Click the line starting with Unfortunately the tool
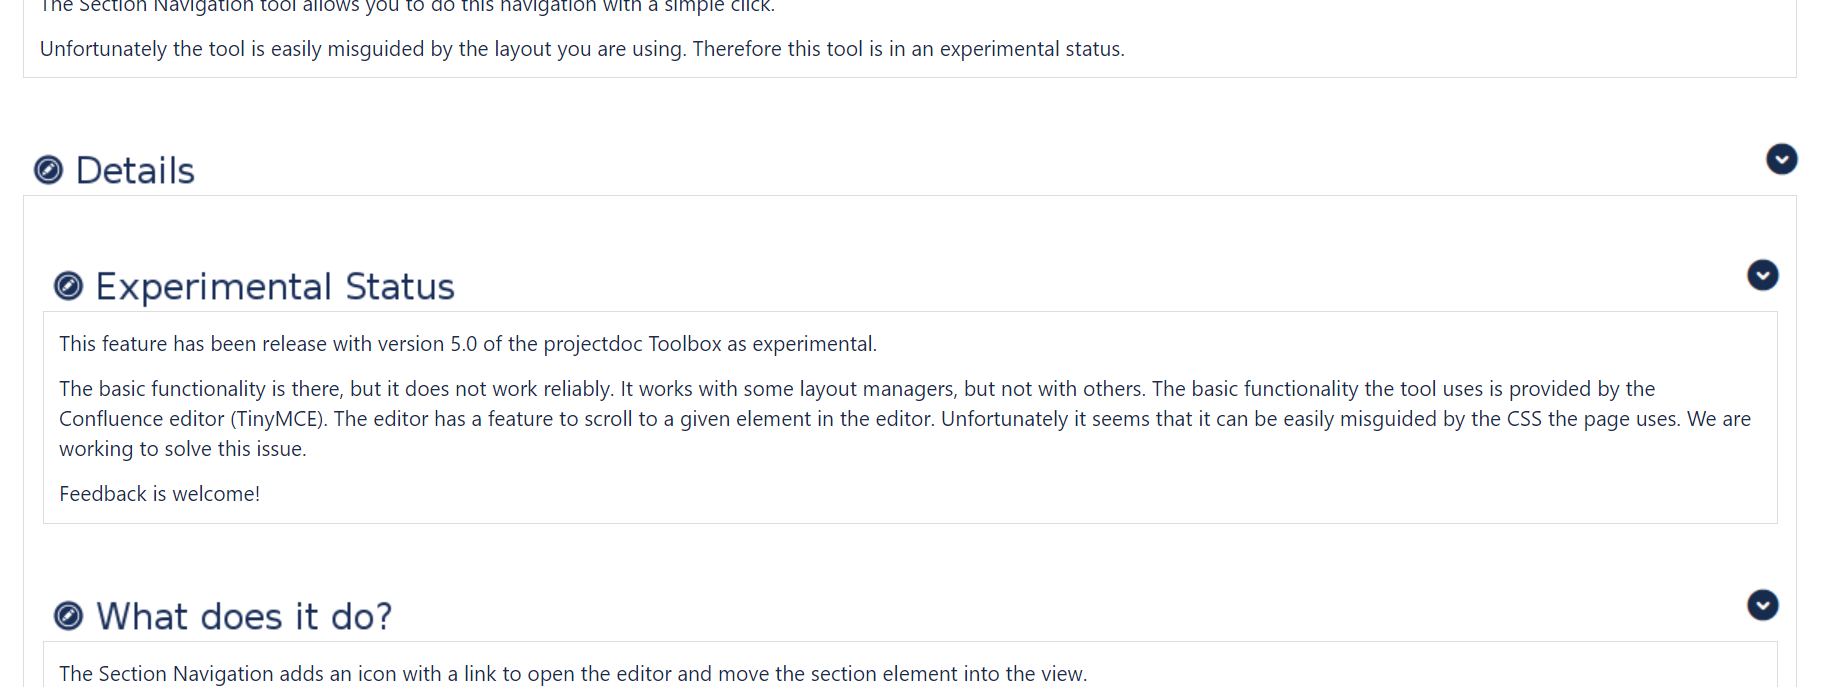 (581, 49)
